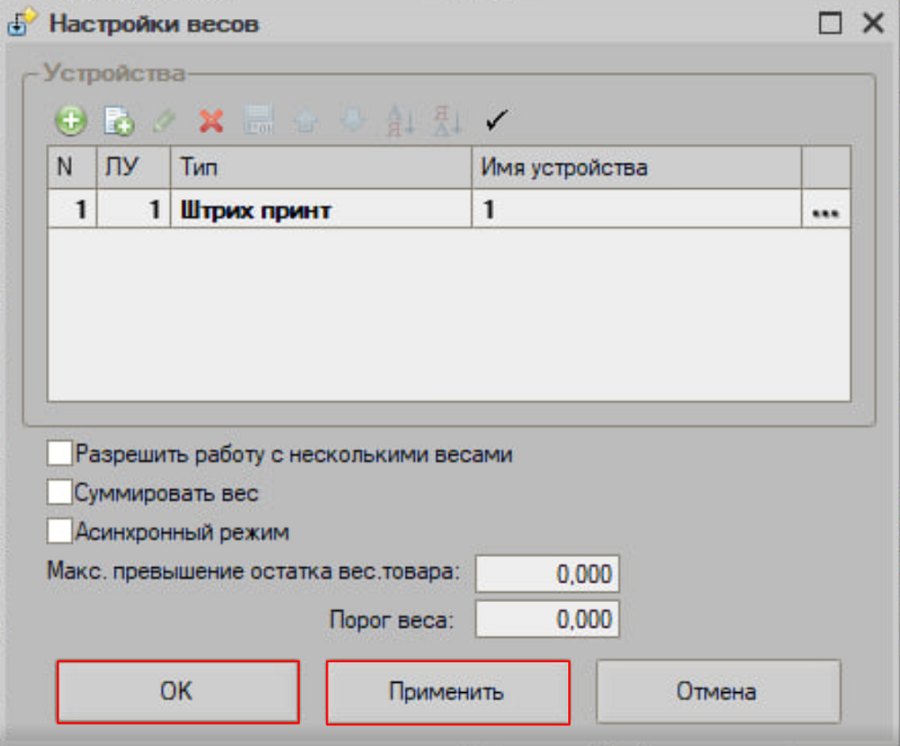This screenshot has width=900, height=746.
Task: Select the ЛУ cell of the device row
Action: (134, 209)
